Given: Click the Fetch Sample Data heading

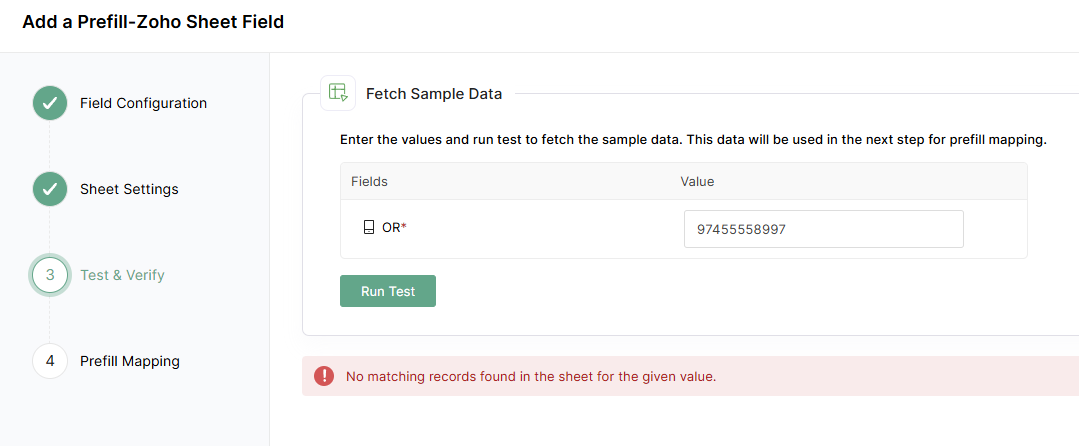Looking at the screenshot, I should click(434, 94).
